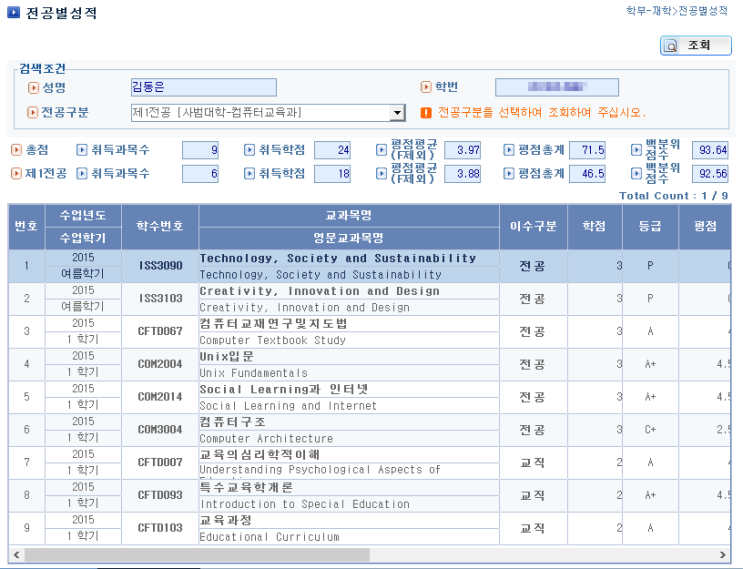Select the ISS3103 Creativity, Innovation and Design row

(x=369, y=299)
